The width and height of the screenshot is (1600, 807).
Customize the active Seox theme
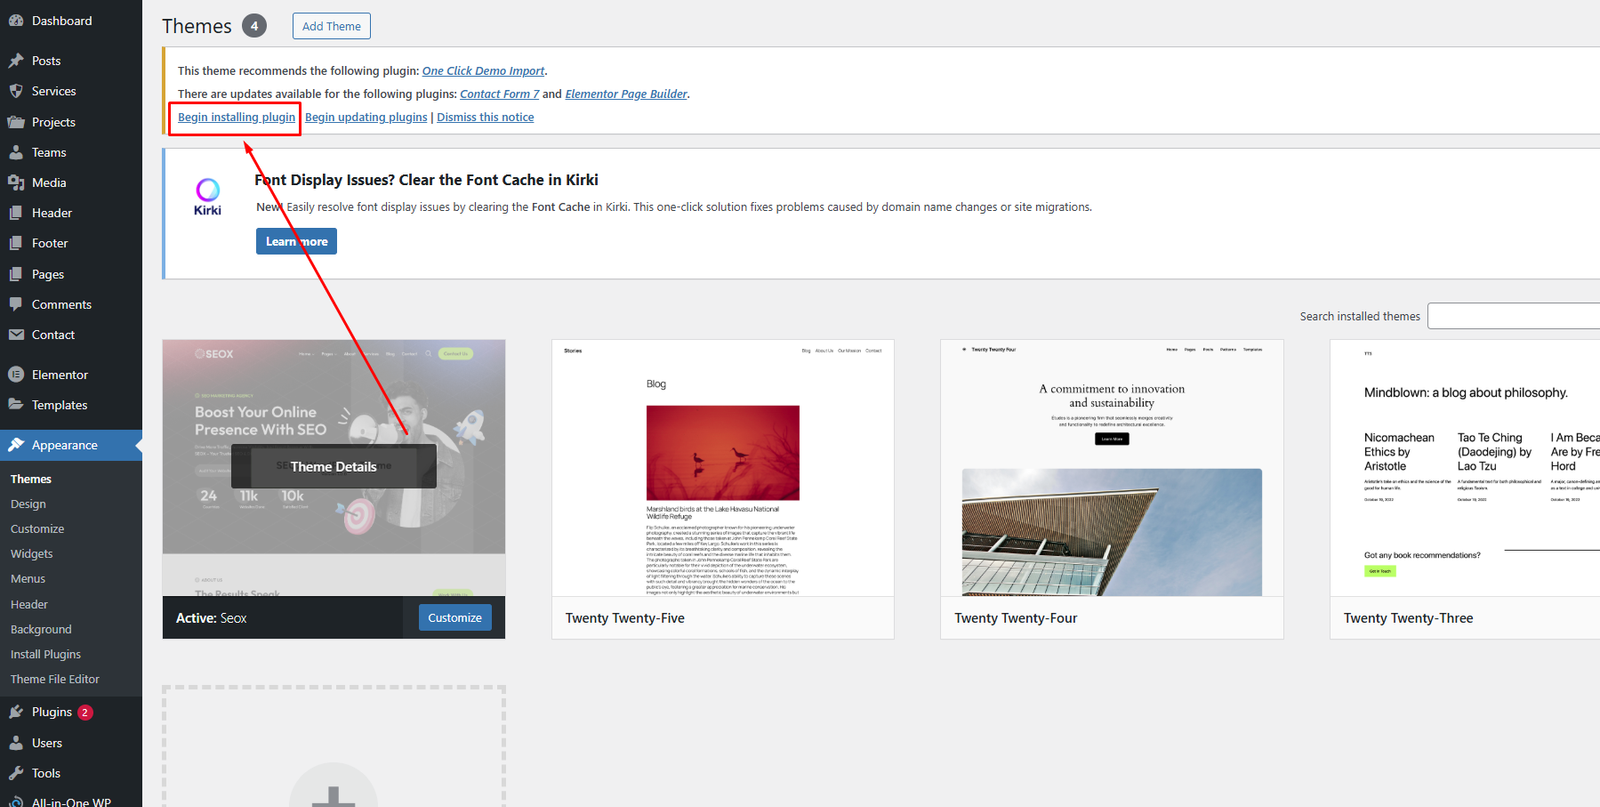(x=455, y=618)
